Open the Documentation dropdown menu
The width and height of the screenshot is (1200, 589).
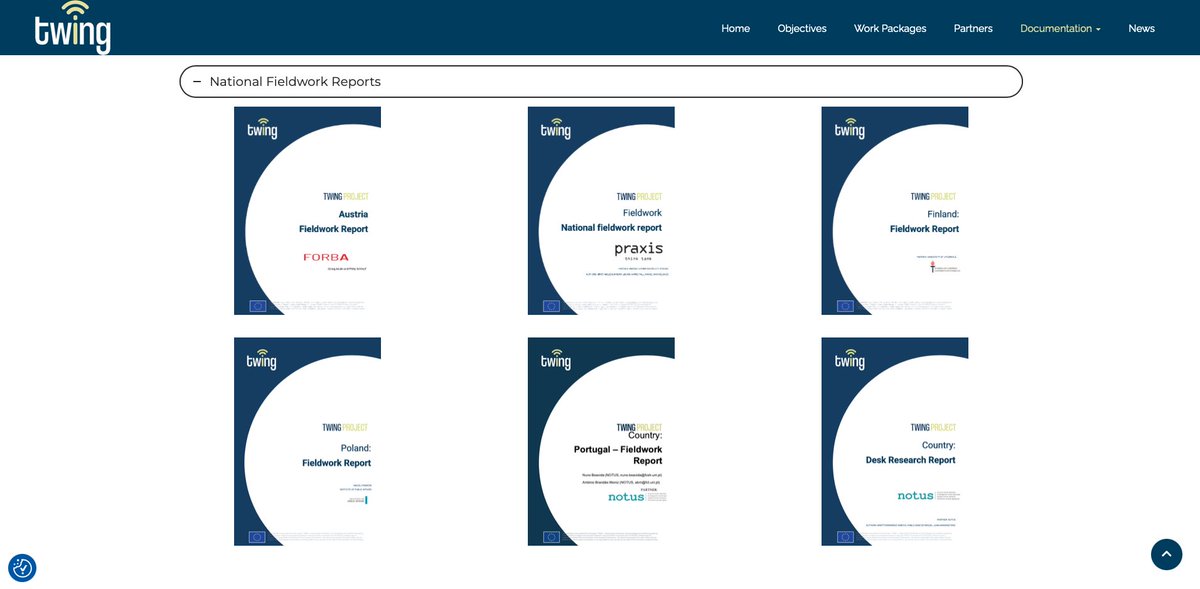click(x=1060, y=29)
